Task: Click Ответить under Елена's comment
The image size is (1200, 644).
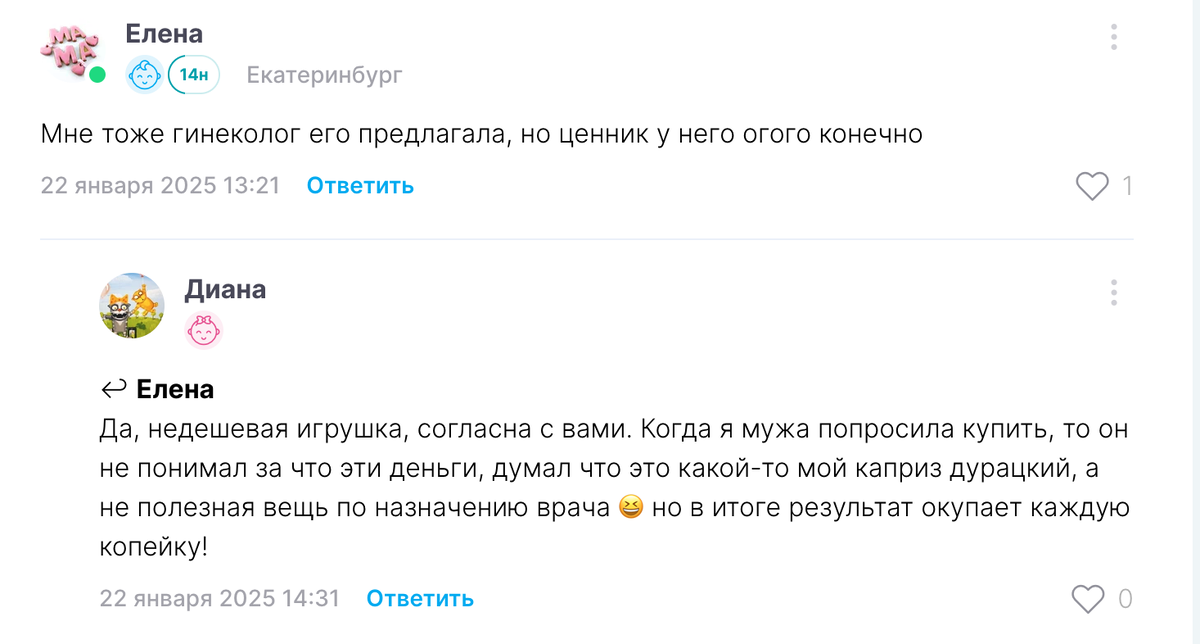Action: click(359, 185)
